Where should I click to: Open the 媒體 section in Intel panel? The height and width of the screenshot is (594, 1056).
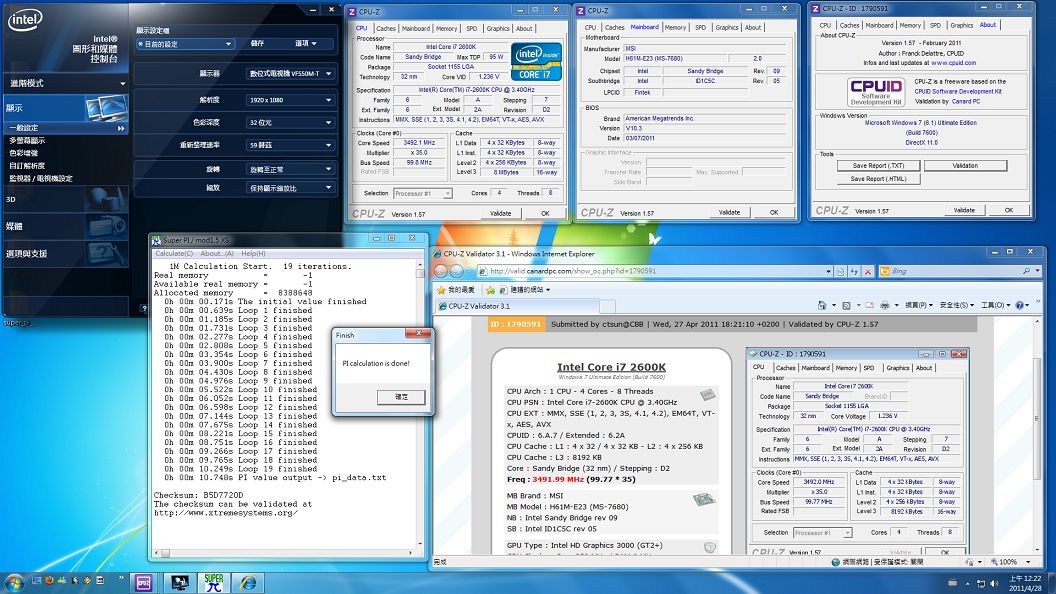pyautogui.click(x=65, y=226)
